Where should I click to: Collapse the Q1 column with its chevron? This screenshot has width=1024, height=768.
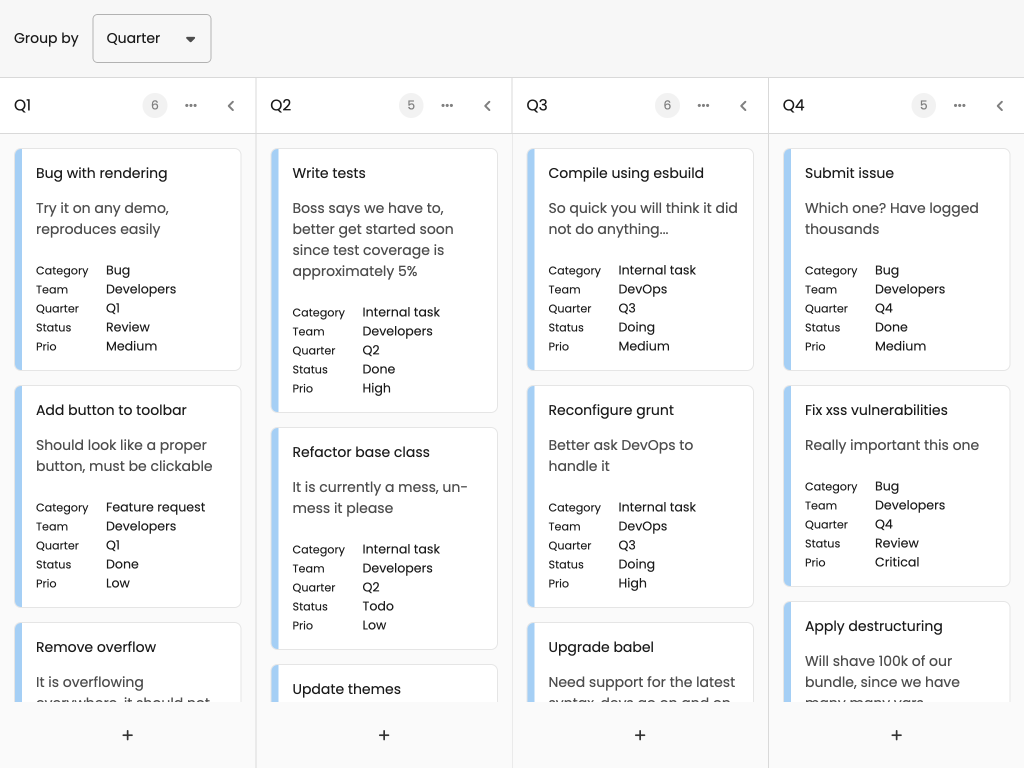[x=231, y=105]
